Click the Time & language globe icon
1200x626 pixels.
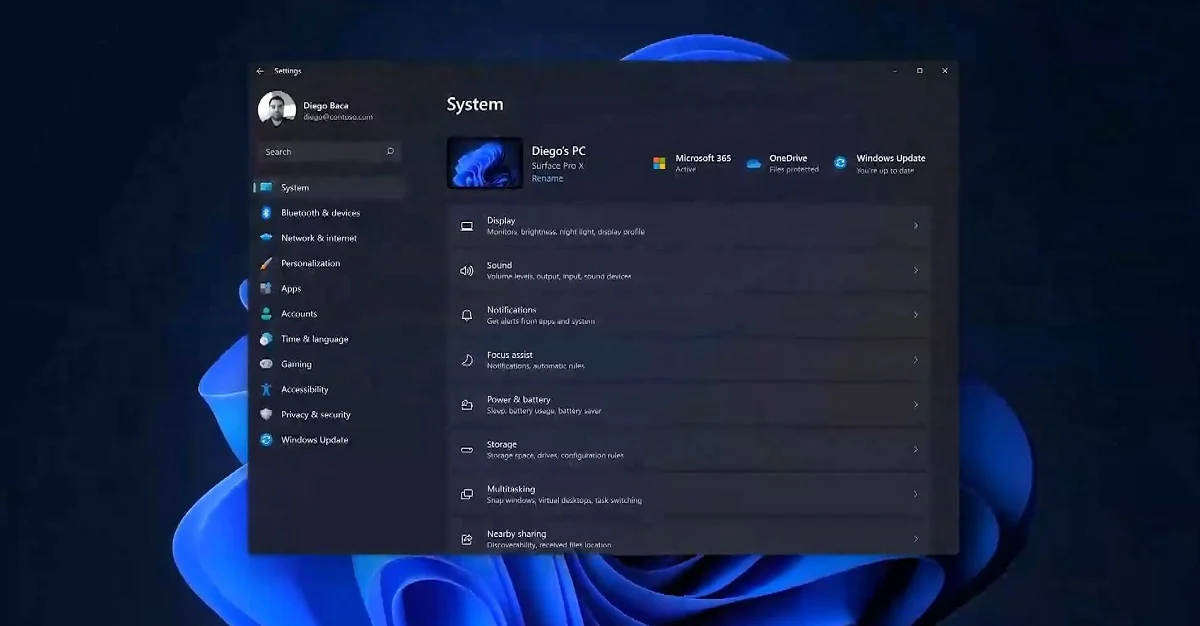266,339
